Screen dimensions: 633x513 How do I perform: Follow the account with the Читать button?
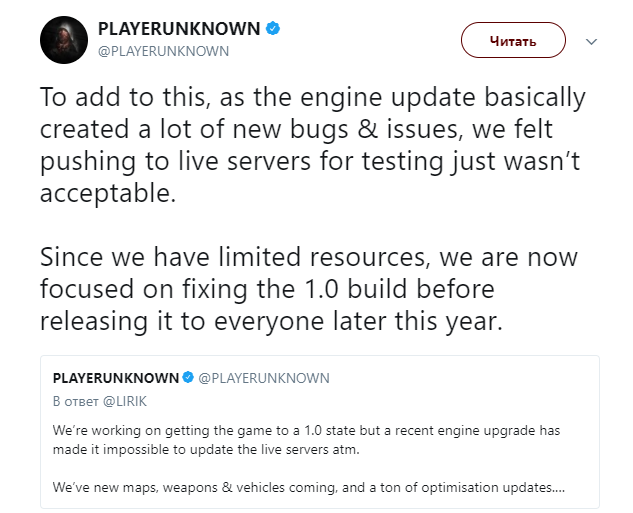[513, 40]
